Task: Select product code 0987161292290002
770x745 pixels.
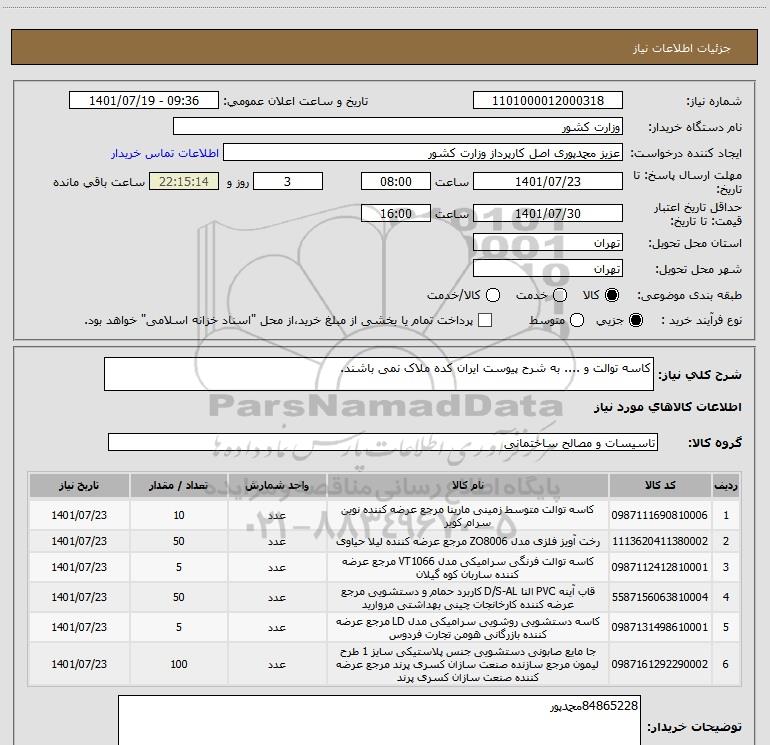Action: coord(660,664)
